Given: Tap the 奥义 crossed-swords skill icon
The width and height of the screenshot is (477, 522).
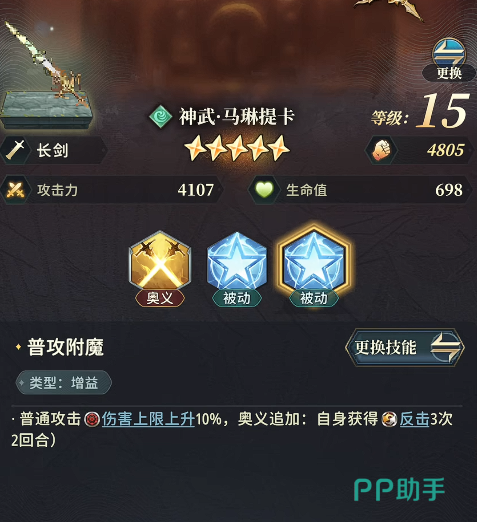Looking at the screenshot, I should (x=160, y=262).
